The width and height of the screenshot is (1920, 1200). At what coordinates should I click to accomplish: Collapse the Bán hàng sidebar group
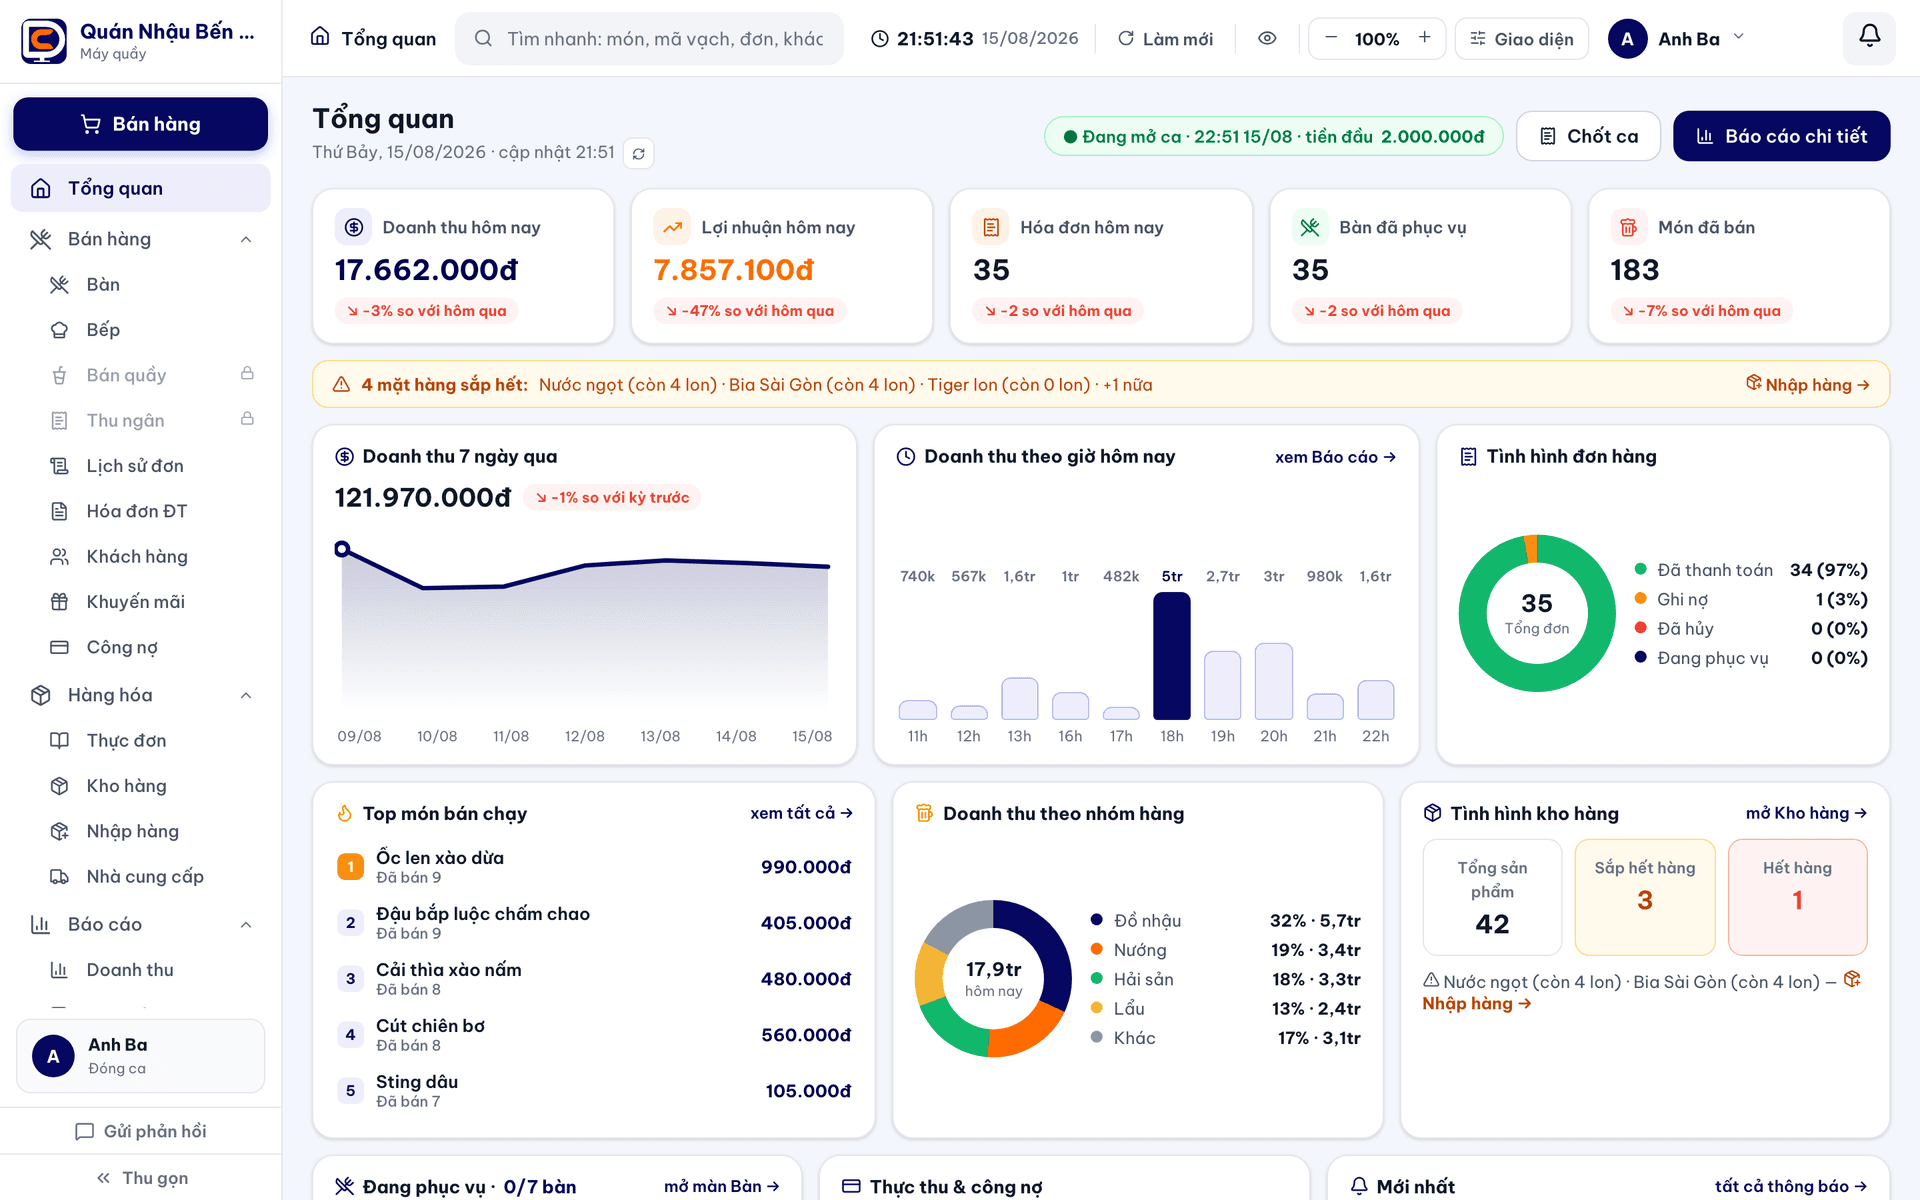[x=246, y=239]
